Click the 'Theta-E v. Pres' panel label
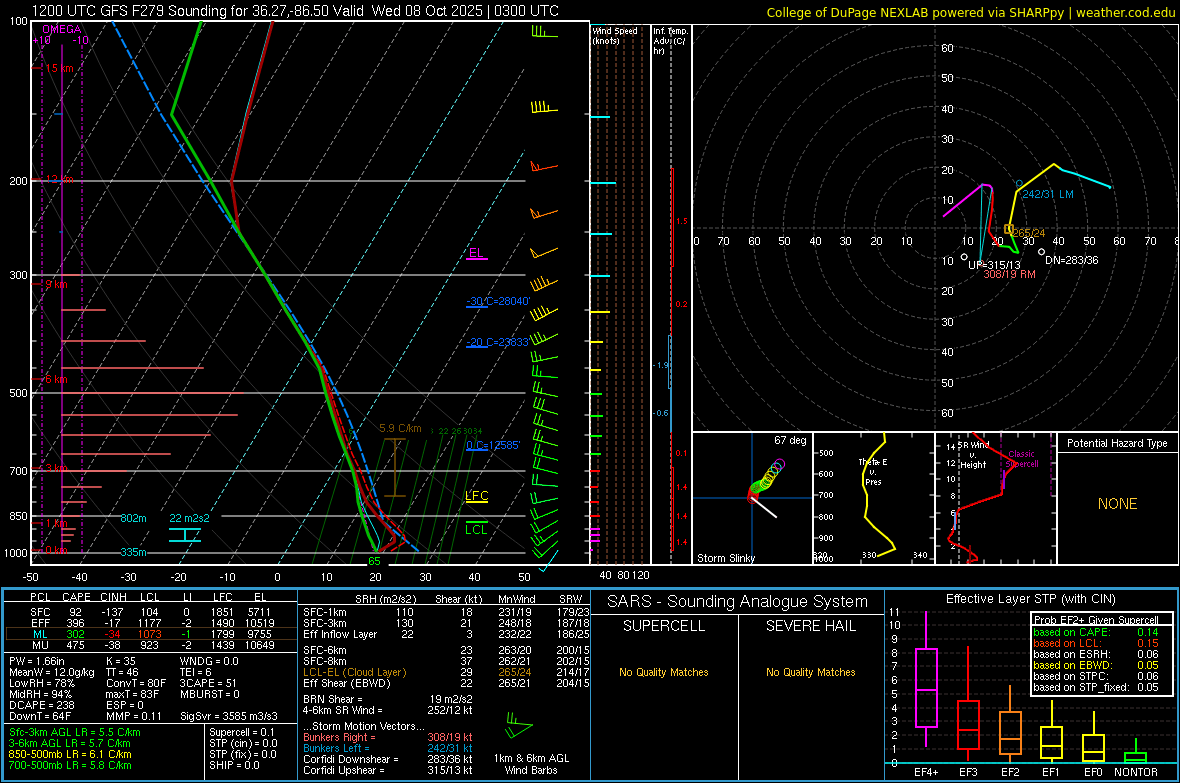Image resolution: width=1180 pixels, height=783 pixels. [x=873, y=471]
